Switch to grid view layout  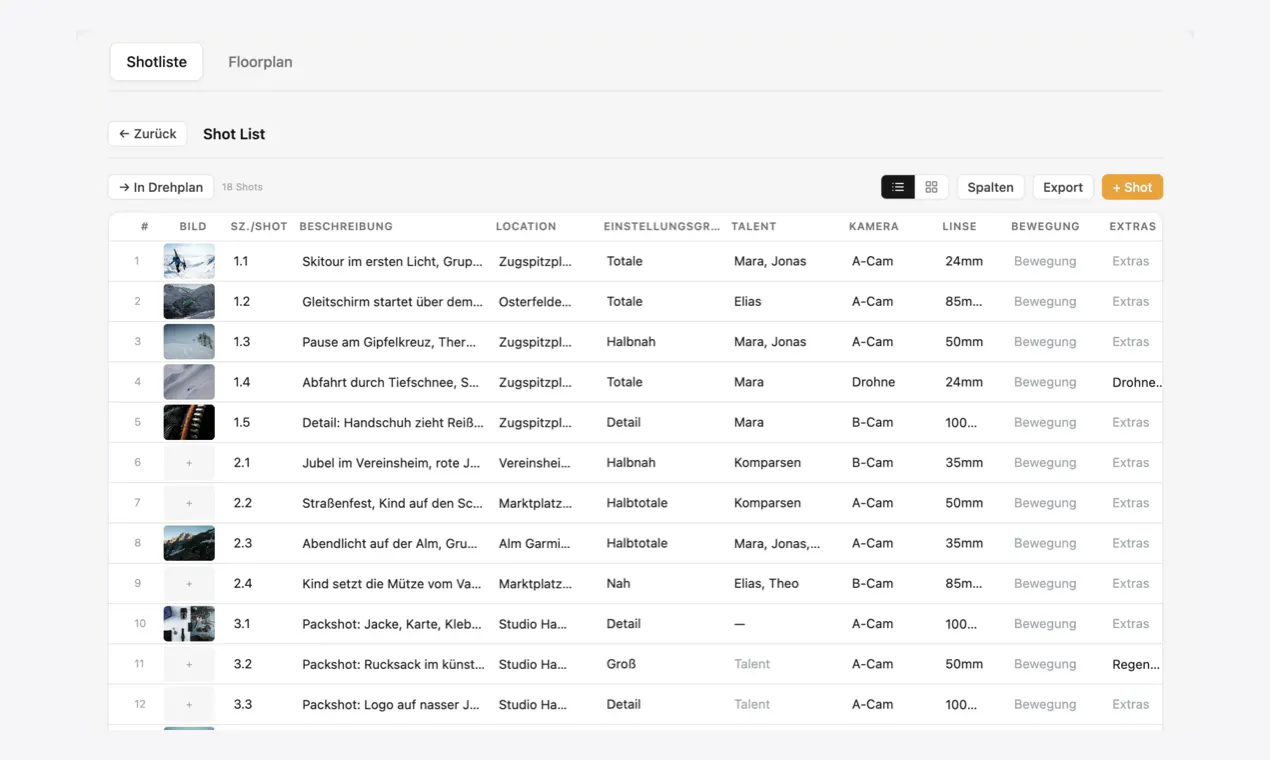pyautogui.click(x=931, y=187)
